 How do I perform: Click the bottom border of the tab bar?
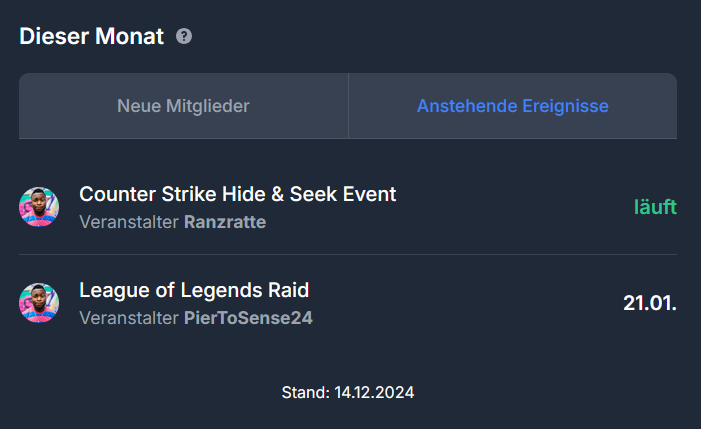tap(348, 138)
